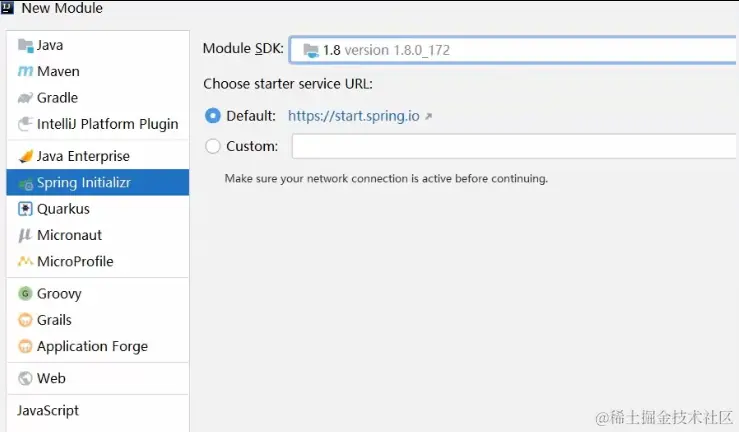Click the Java Enterprise icon
This screenshot has height=432, width=739.
tap(26, 156)
